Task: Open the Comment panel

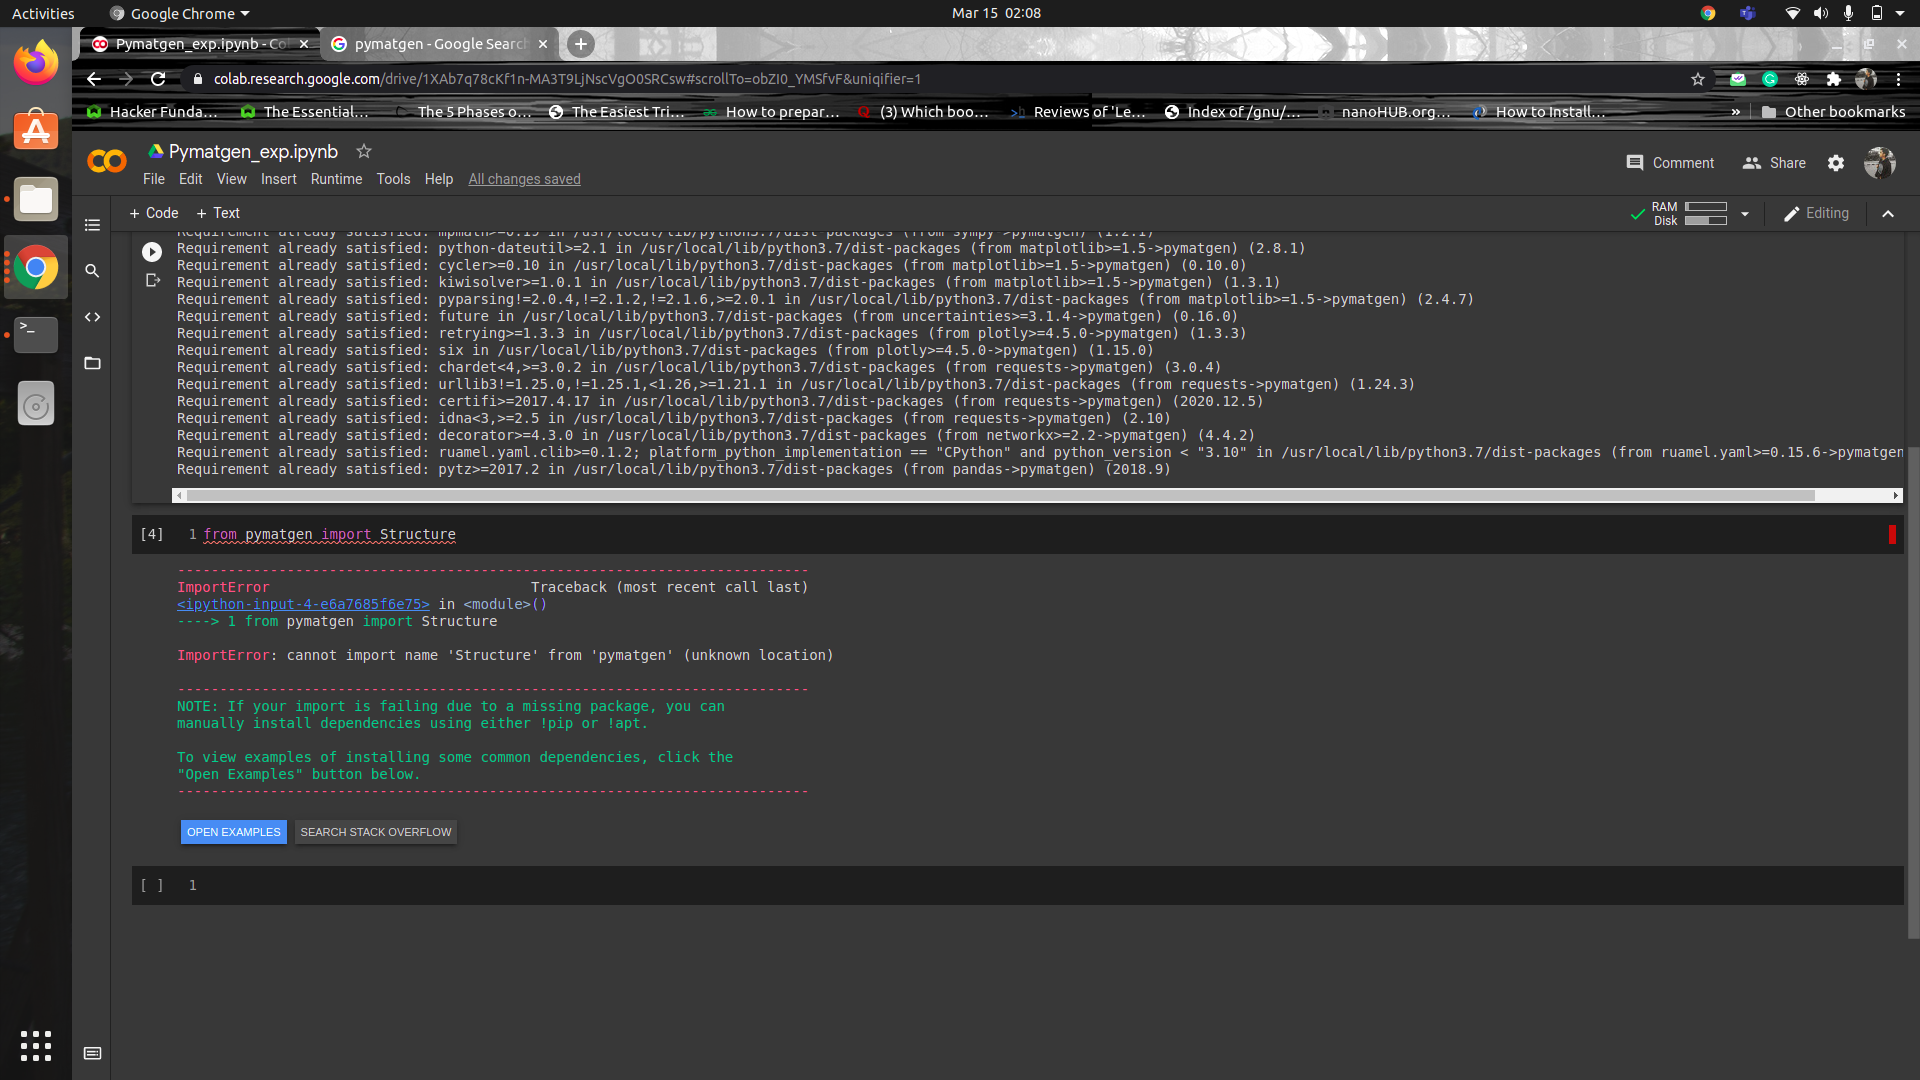Action: point(1670,162)
